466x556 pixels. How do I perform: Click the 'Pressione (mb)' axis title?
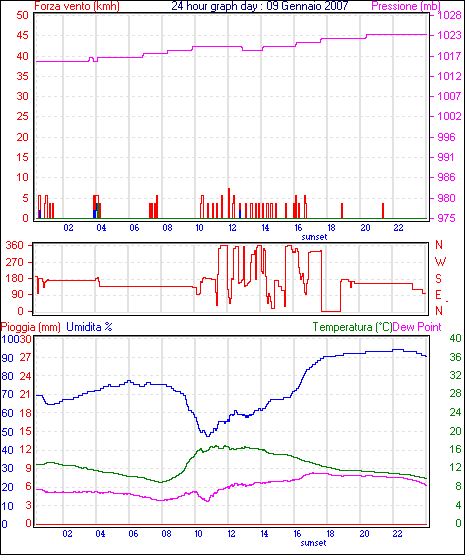click(x=406, y=6)
